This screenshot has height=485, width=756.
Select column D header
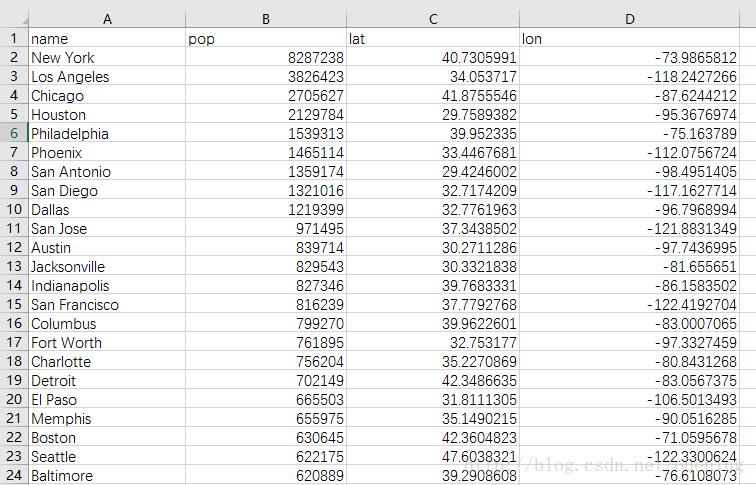point(630,19)
